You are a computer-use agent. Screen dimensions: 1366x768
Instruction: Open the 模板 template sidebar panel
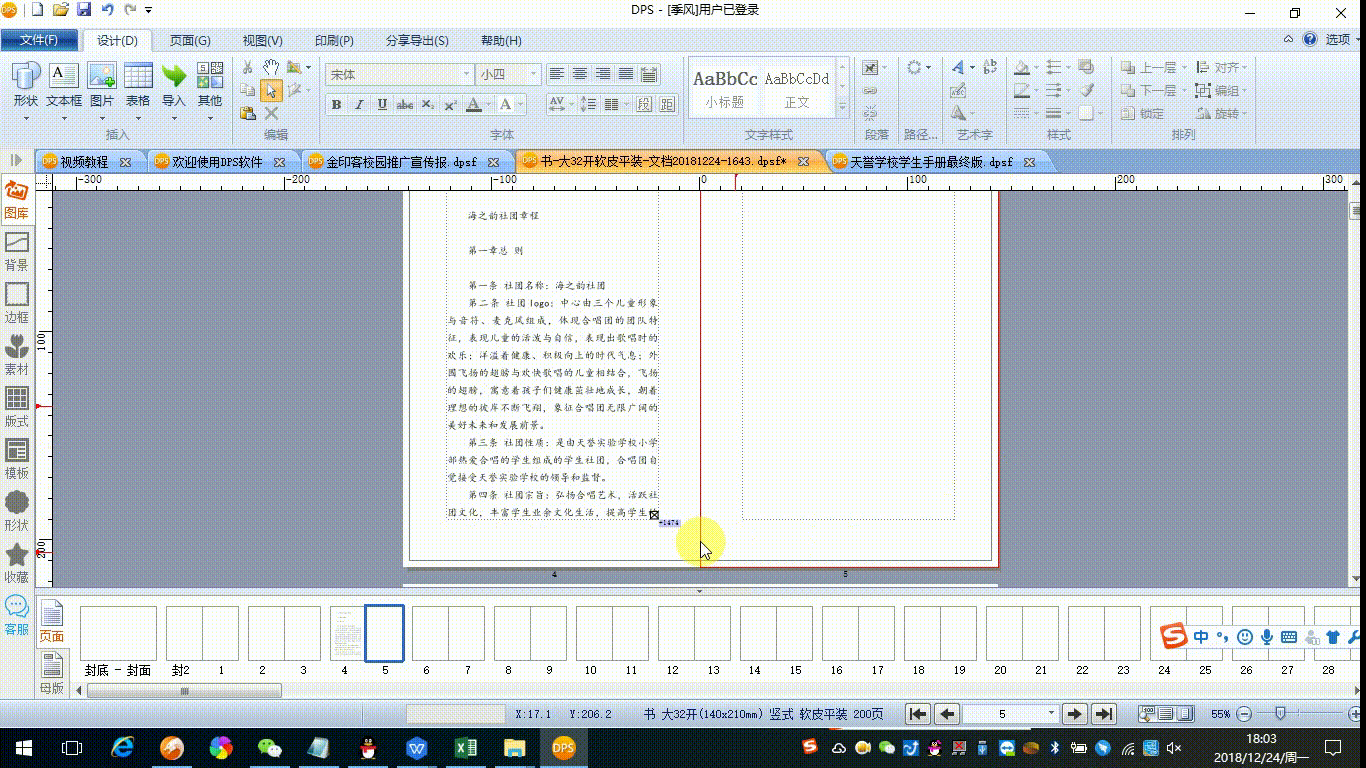click(x=16, y=460)
